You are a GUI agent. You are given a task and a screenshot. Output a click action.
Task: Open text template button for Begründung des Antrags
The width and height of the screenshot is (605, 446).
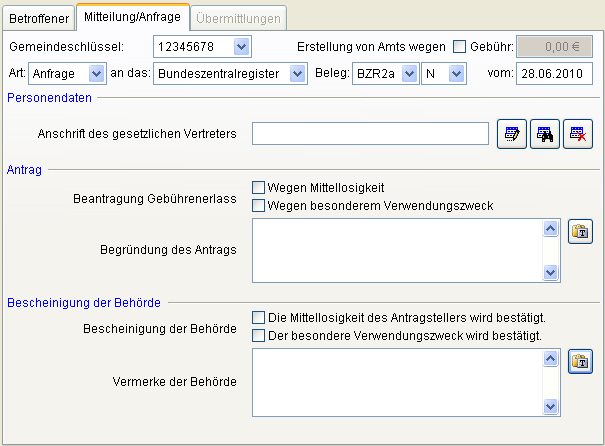[580, 232]
